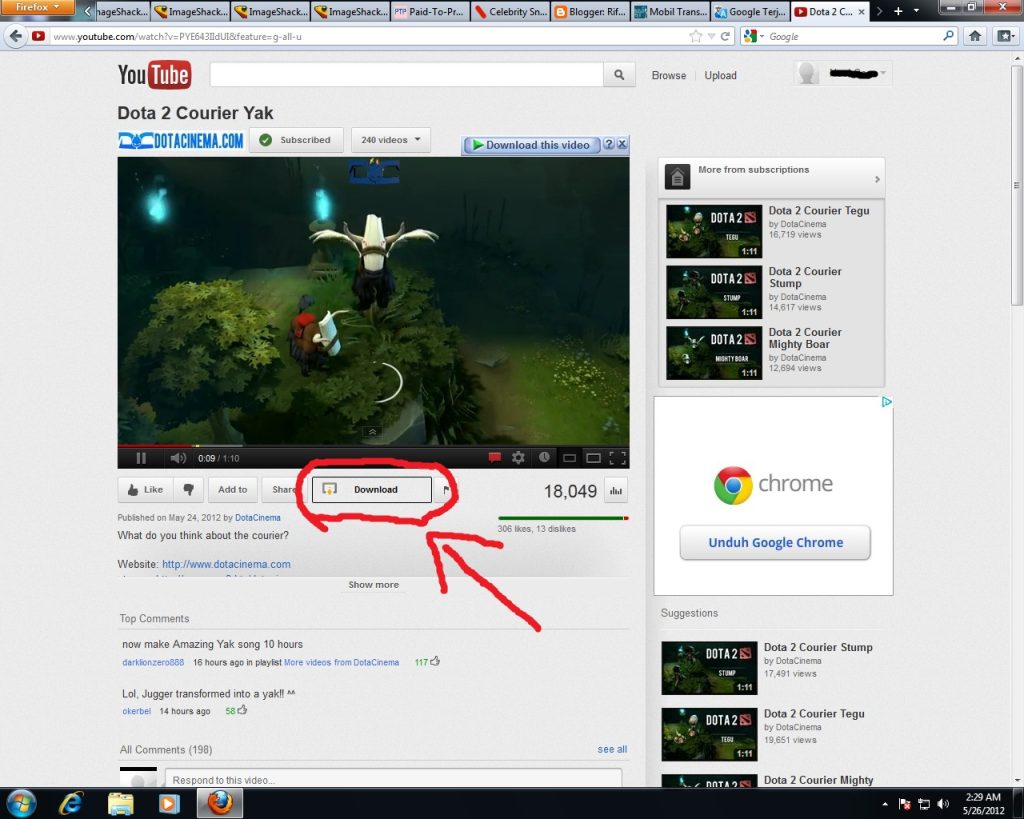1024x819 pixels.
Task: Open Firefox home page icon
Action: point(975,36)
